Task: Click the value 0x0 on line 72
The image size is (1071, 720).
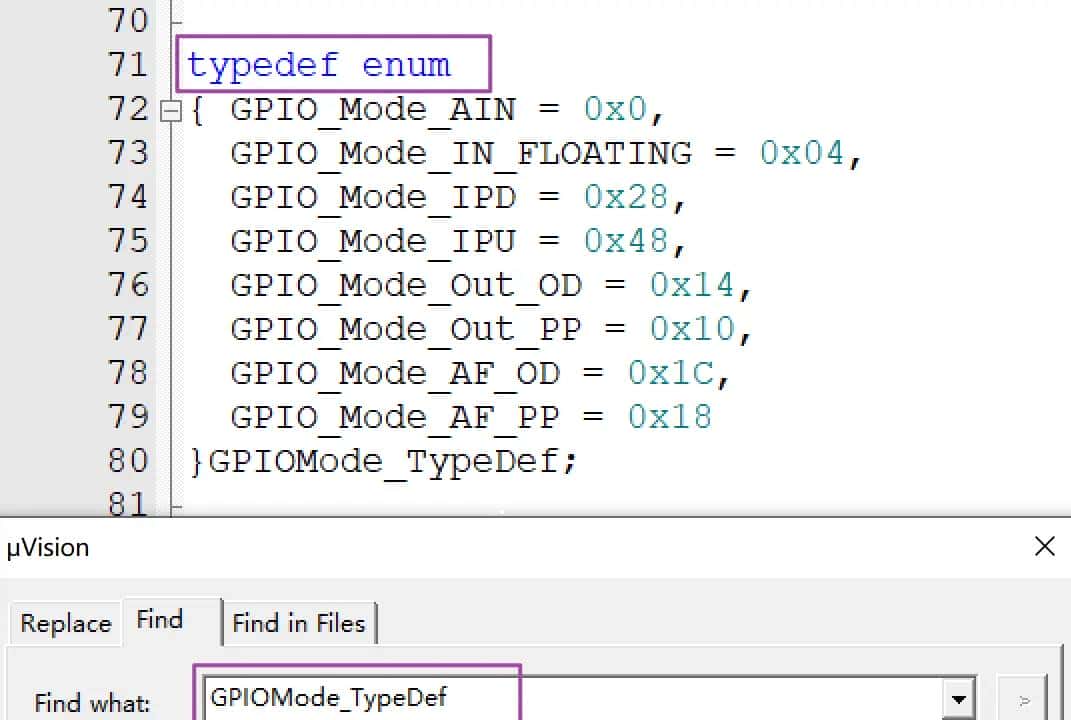Action: coord(615,109)
